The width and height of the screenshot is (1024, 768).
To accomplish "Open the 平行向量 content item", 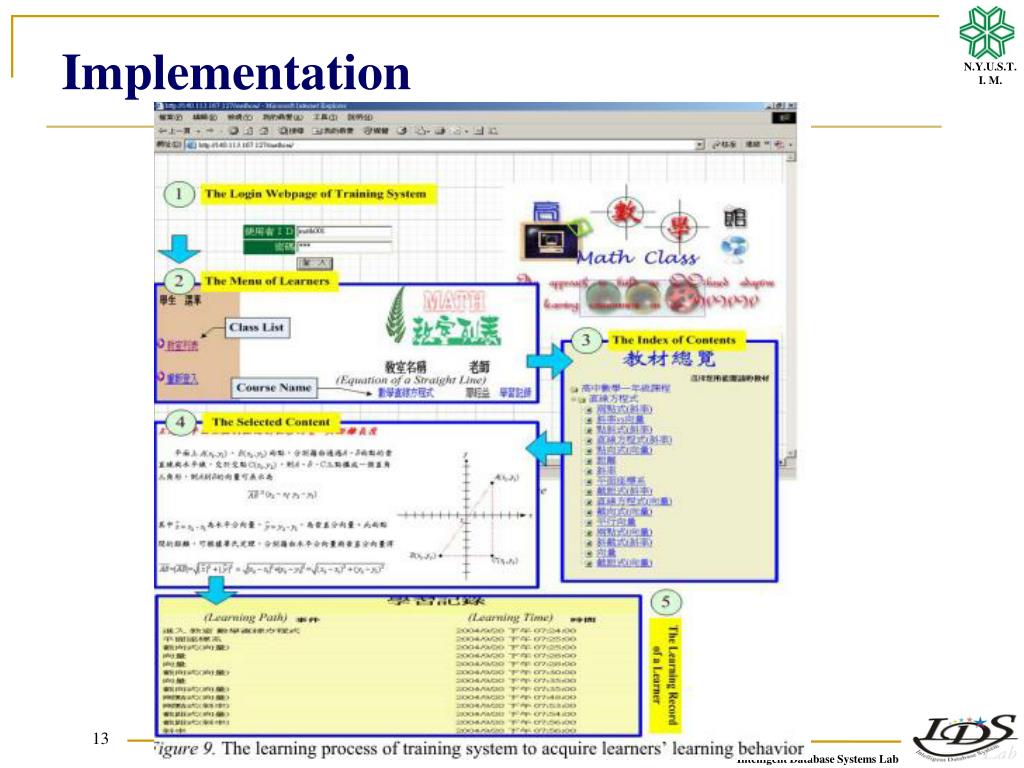I will pos(616,521).
